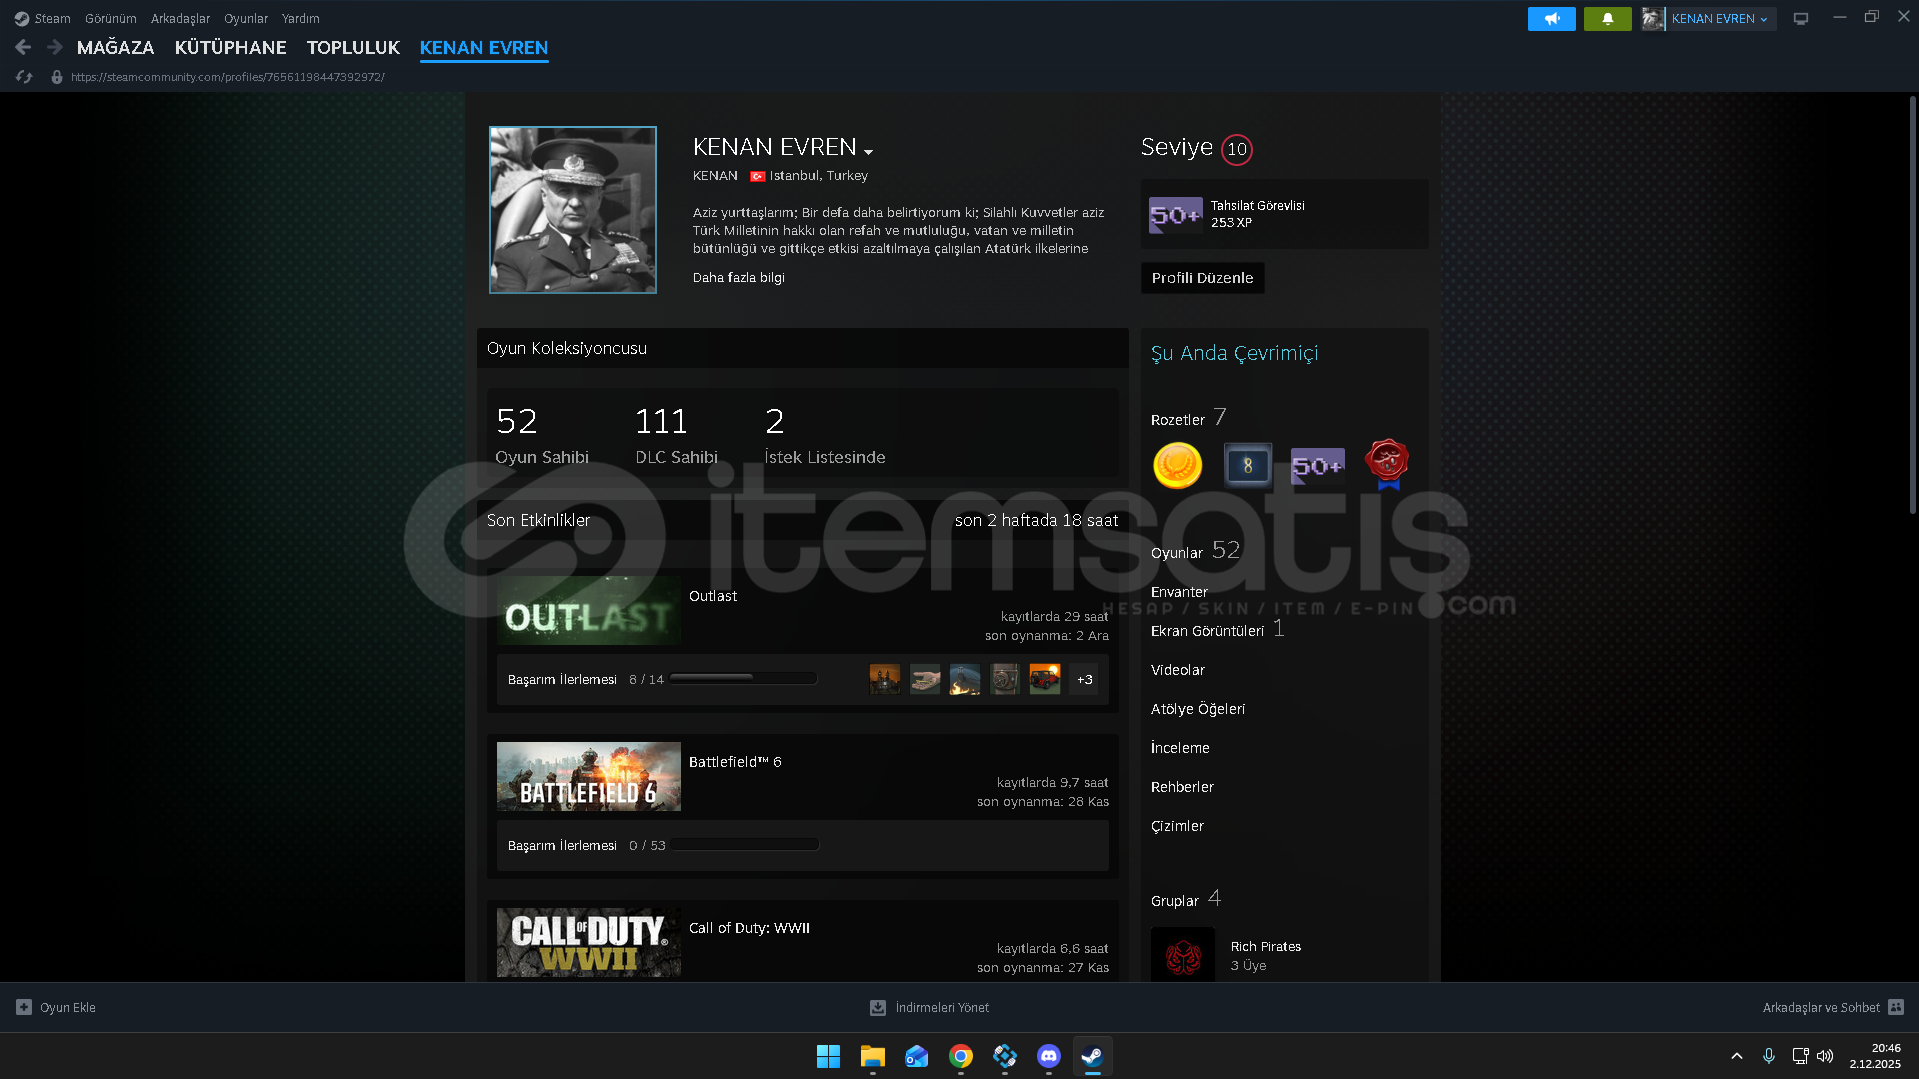
Task: Open the gold coin badge
Action: (1177, 466)
